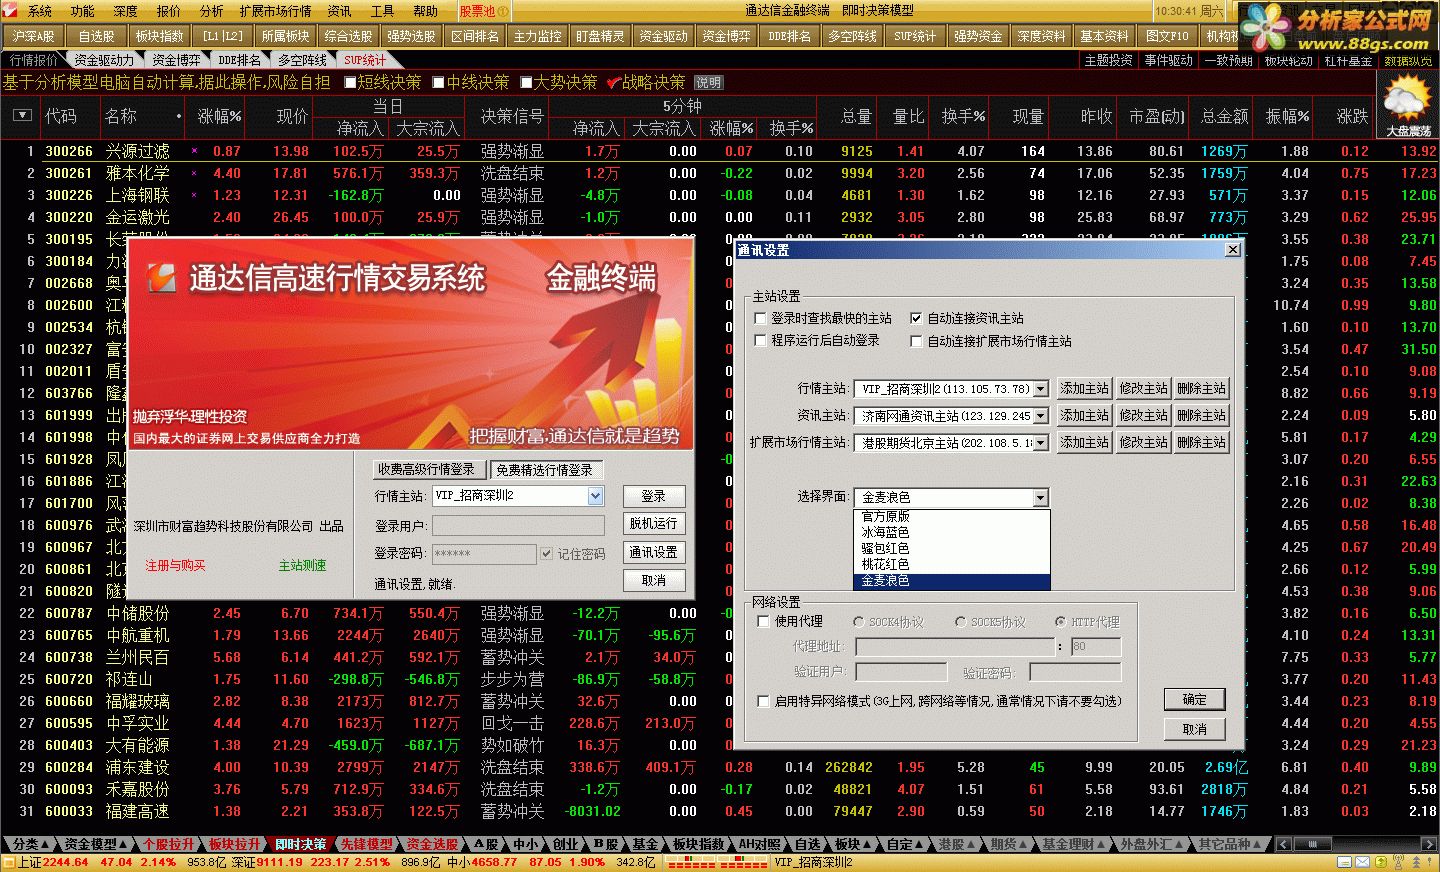The width and height of the screenshot is (1440, 872).
Task: Open 个股拉升 bottom tab
Action: tap(168, 845)
